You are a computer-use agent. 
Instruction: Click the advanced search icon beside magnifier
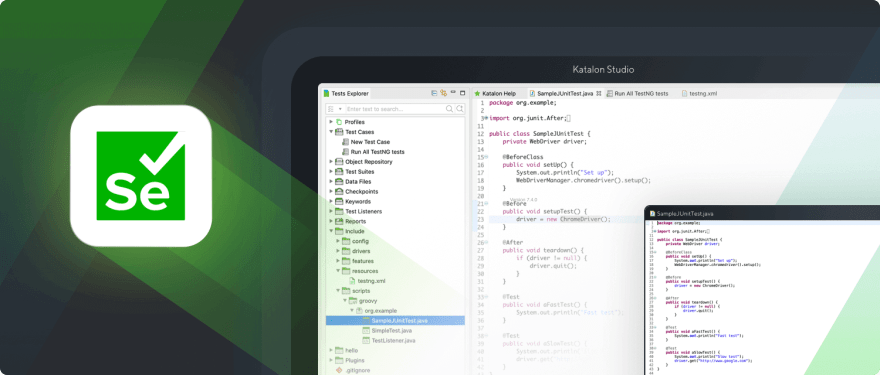(460, 109)
